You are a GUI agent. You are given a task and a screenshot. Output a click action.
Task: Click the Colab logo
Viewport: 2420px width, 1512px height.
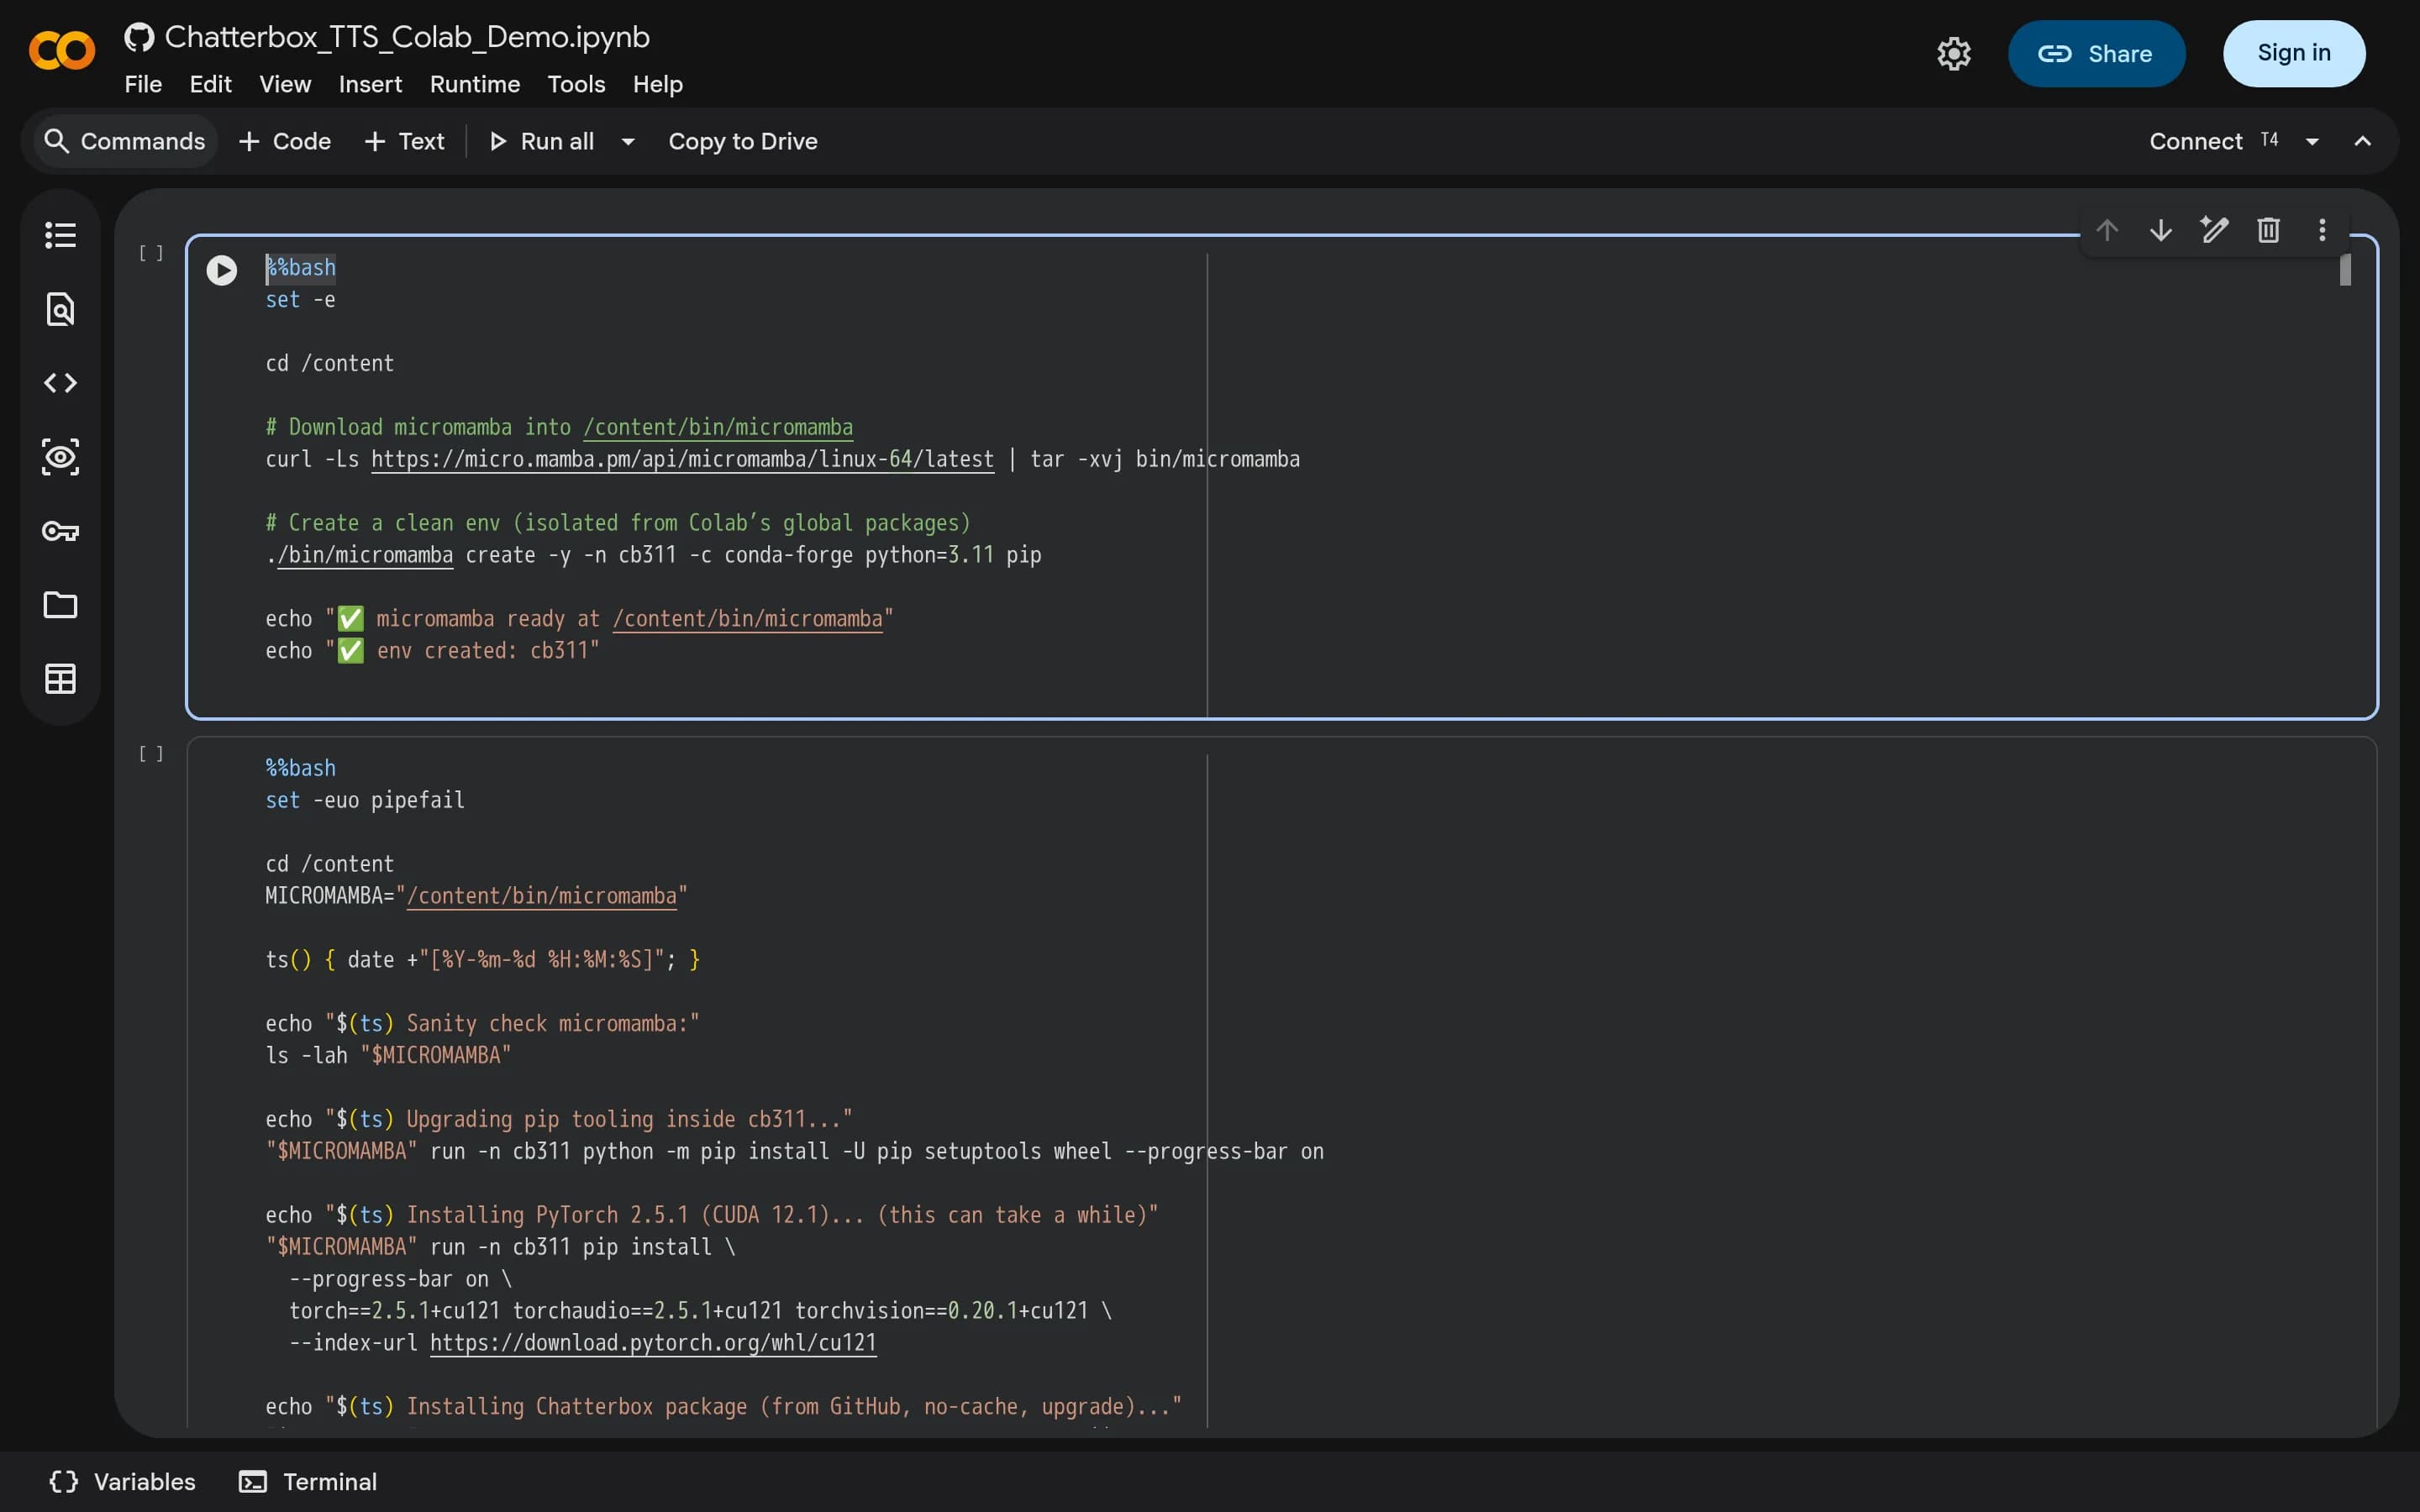click(x=62, y=51)
